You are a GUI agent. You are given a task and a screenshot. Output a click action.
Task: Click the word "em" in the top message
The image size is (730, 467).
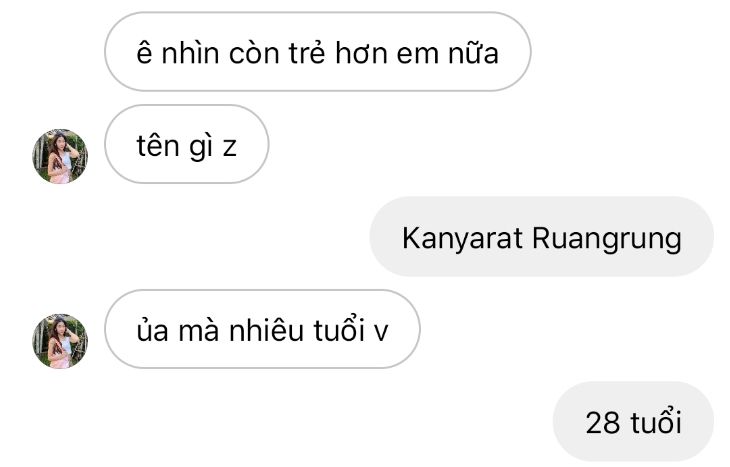(x=417, y=55)
